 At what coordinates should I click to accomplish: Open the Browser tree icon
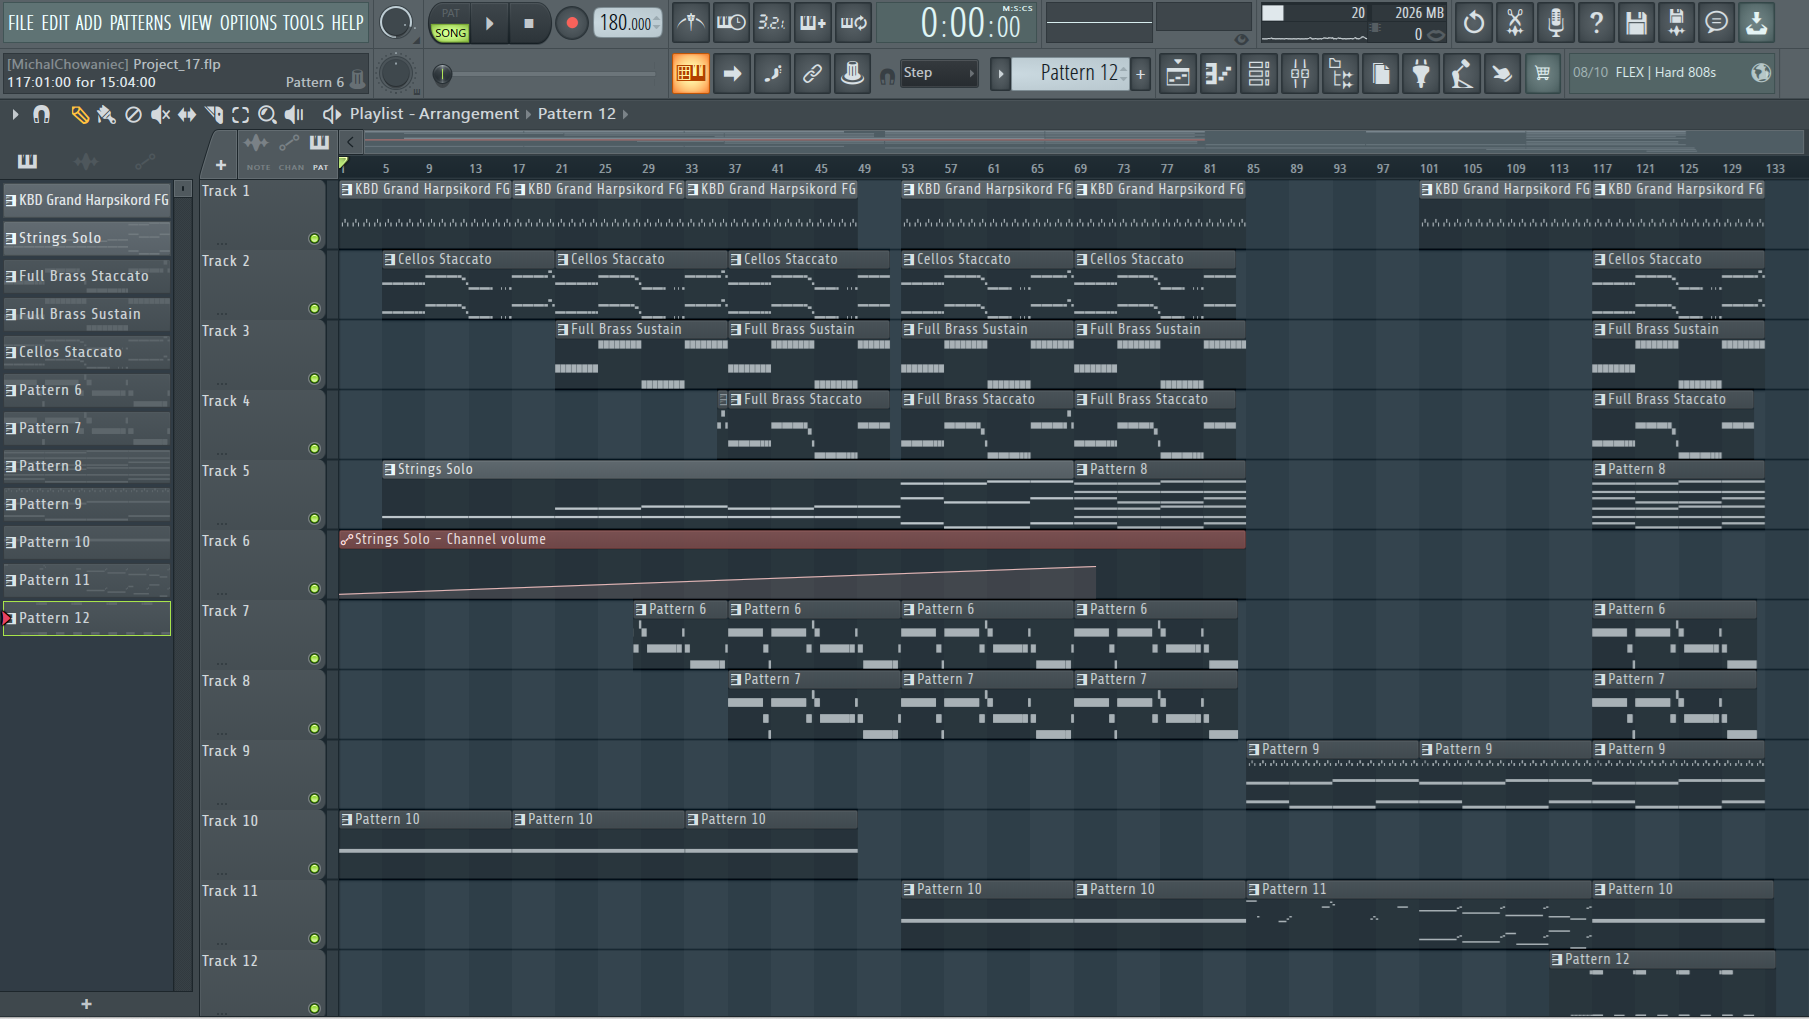pos(1340,73)
